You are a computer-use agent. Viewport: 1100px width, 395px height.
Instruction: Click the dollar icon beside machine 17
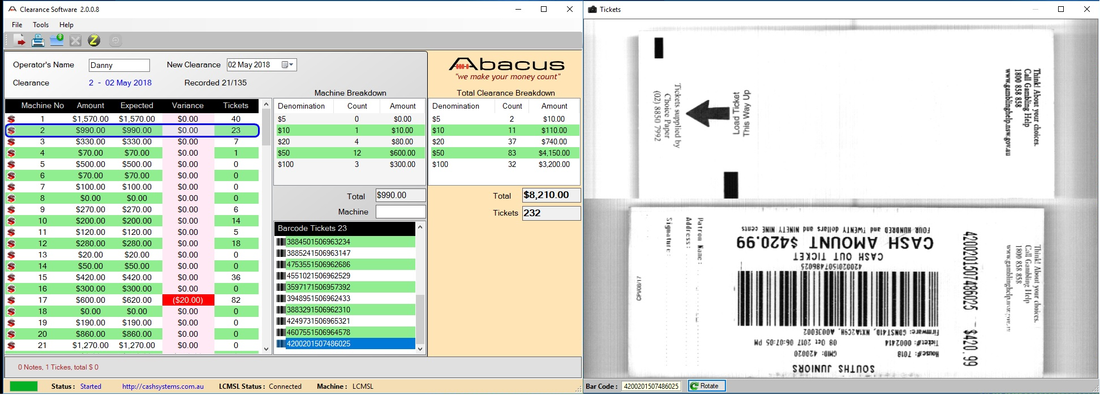11,300
